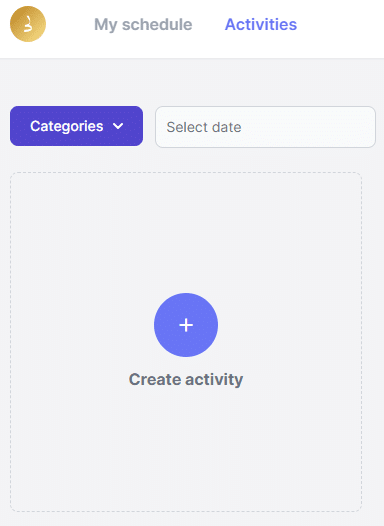Viewport: 384px width, 526px height.
Task: Add a new activity with plus icon
Action: click(x=186, y=325)
